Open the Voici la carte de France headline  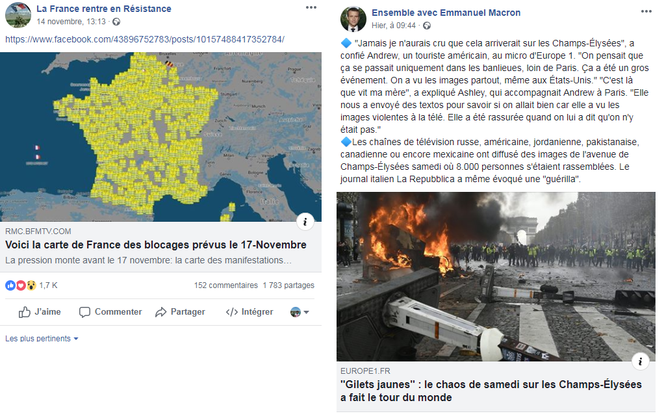[x=156, y=245]
